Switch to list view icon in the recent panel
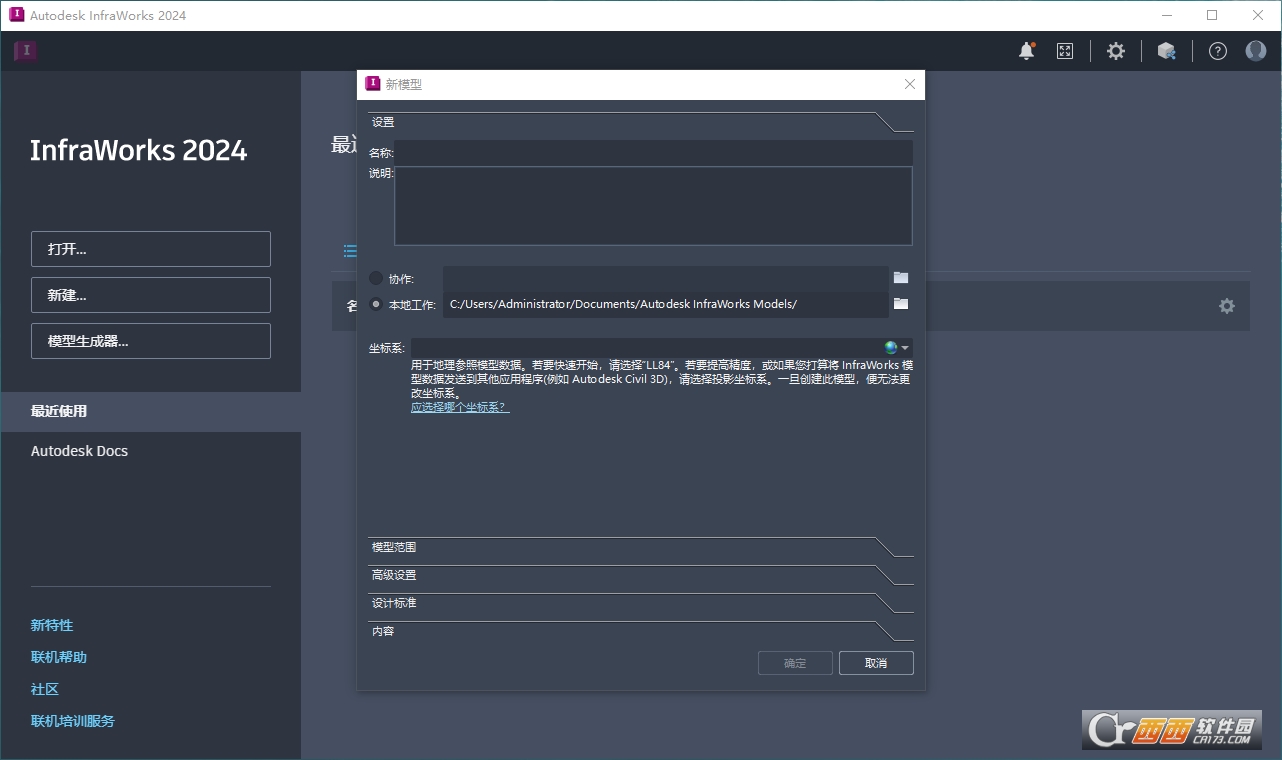1282x760 pixels. (x=350, y=251)
